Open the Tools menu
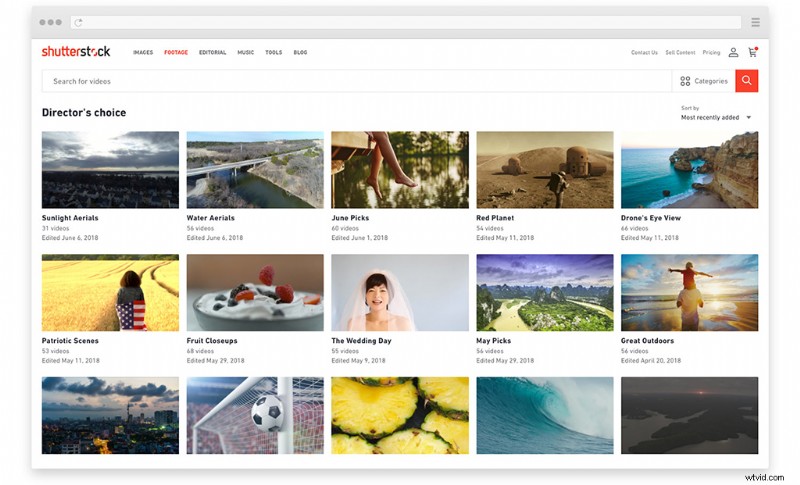800x485 pixels. click(x=273, y=53)
